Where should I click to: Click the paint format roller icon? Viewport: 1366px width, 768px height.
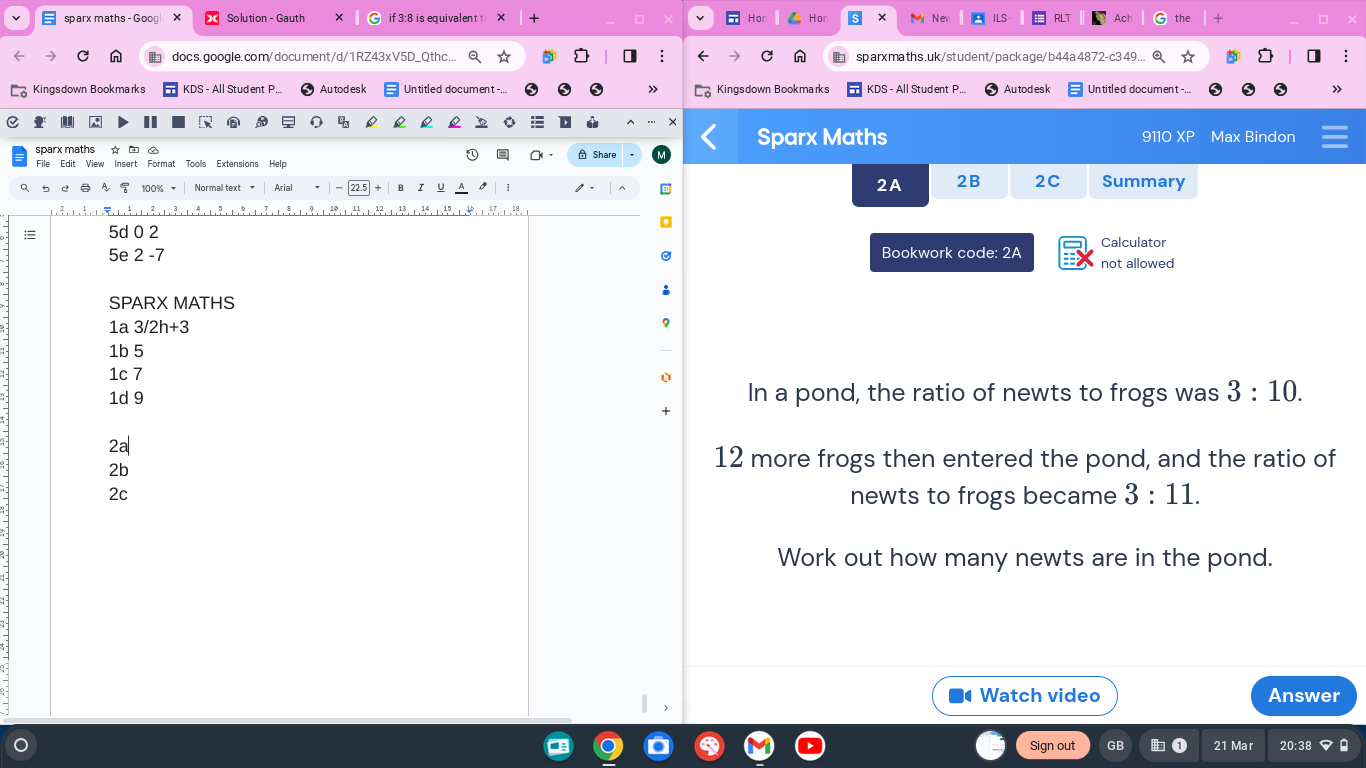point(125,188)
